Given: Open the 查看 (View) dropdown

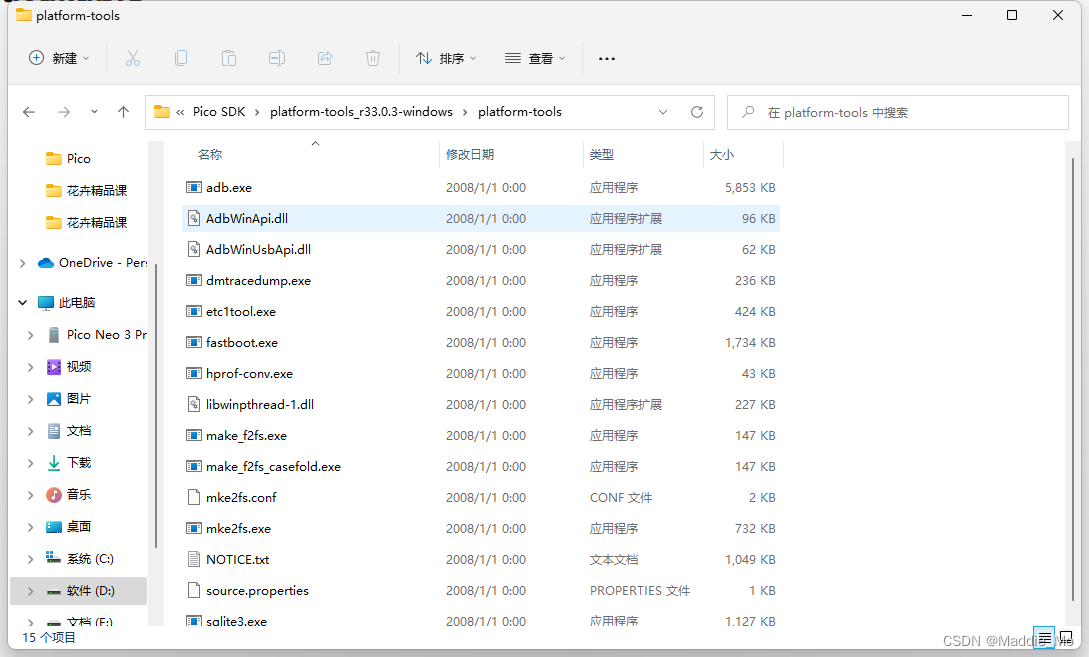Looking at the screenshot, I should pyautogui.click(x=535, y=58).
